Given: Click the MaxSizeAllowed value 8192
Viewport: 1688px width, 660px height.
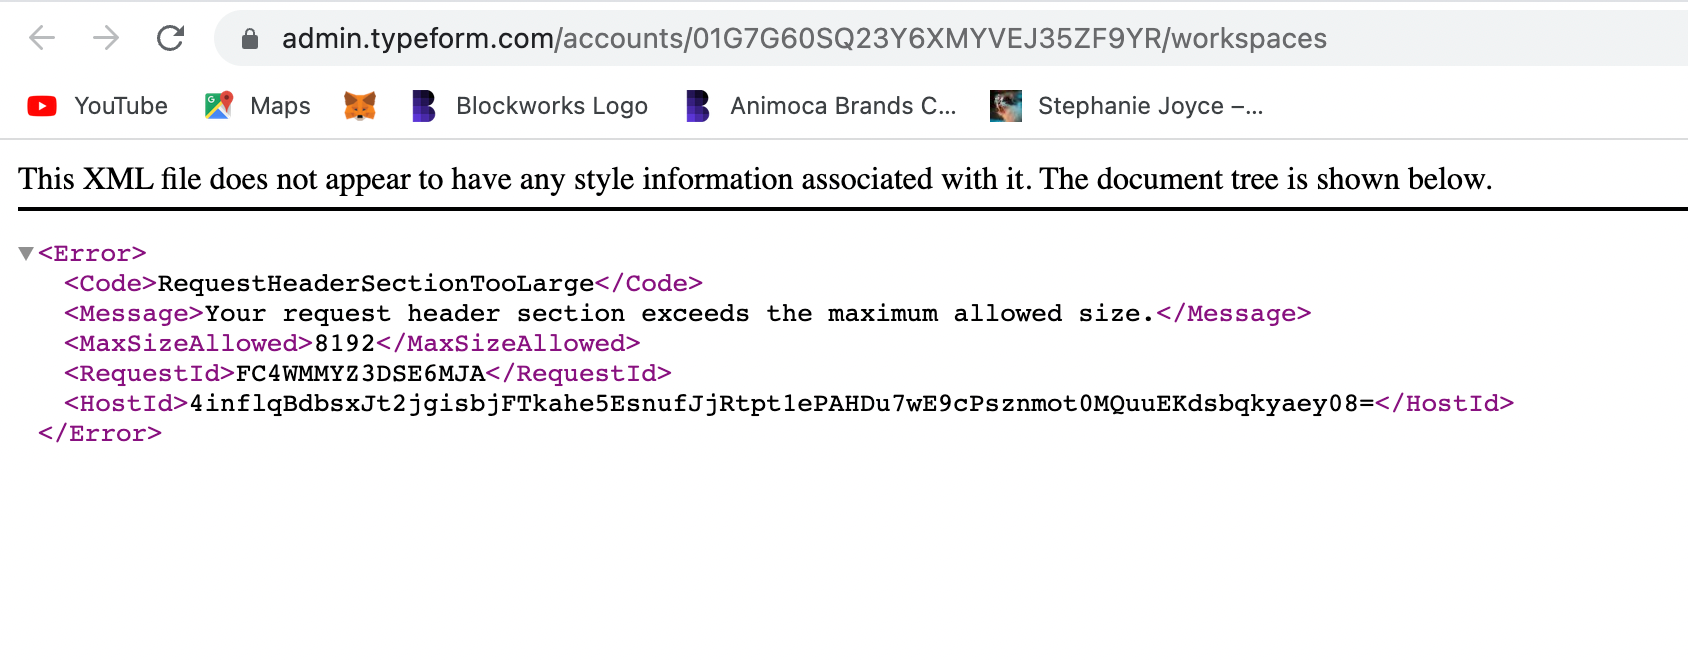Looking at the screenshot, I should [345, 344].
